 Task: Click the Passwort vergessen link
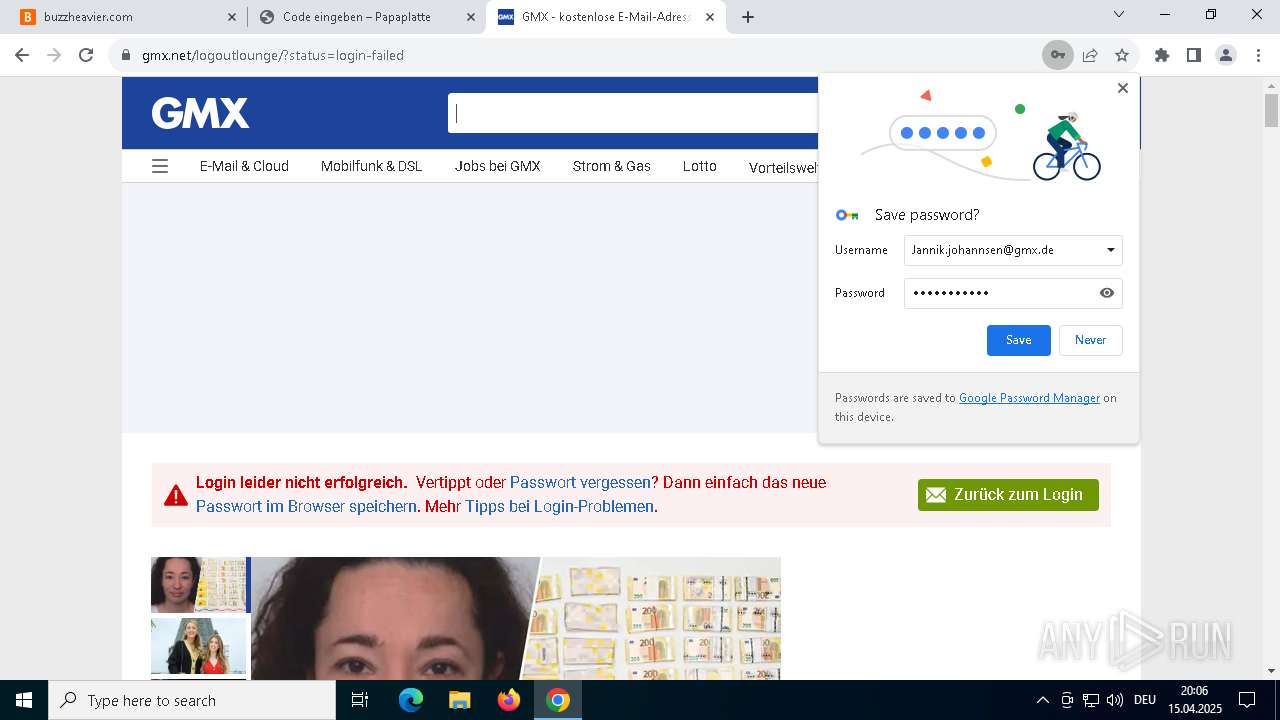tap(580, 482)
